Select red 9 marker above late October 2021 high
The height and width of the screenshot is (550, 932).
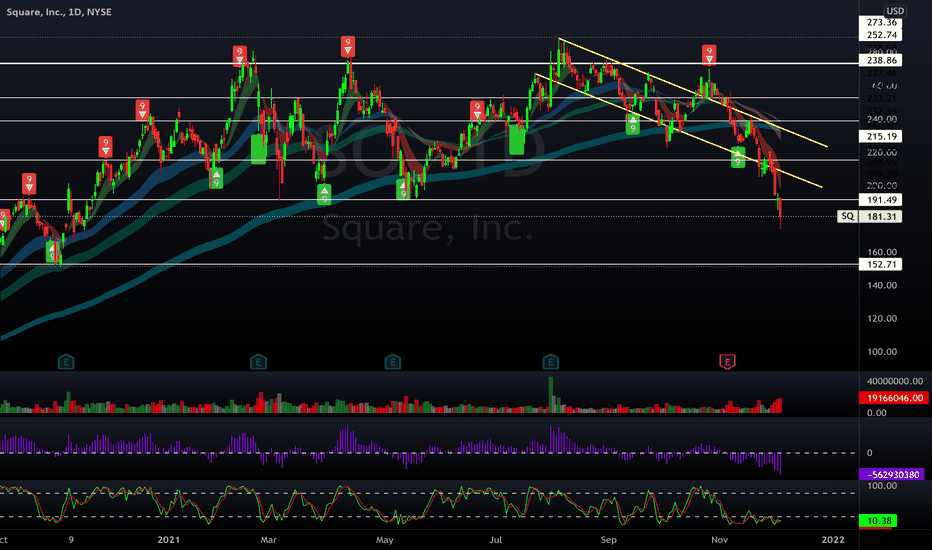coord(709,55)
